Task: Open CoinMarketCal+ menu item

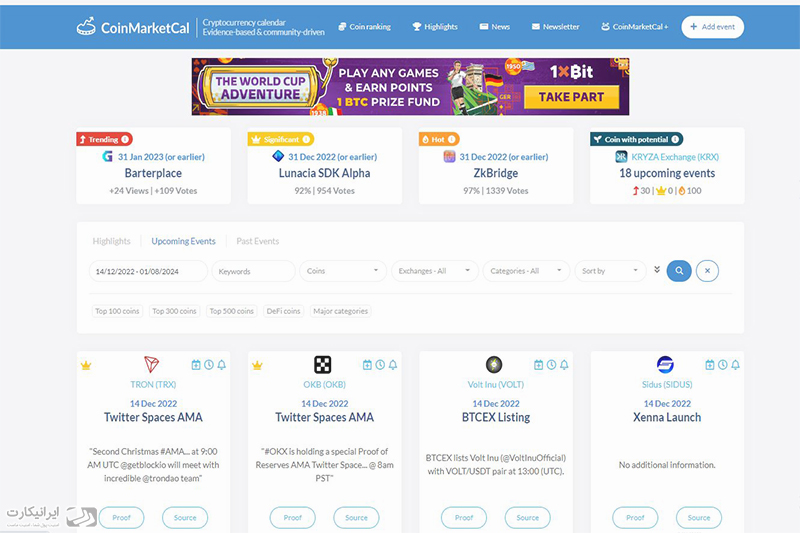Action: [634, 27]
